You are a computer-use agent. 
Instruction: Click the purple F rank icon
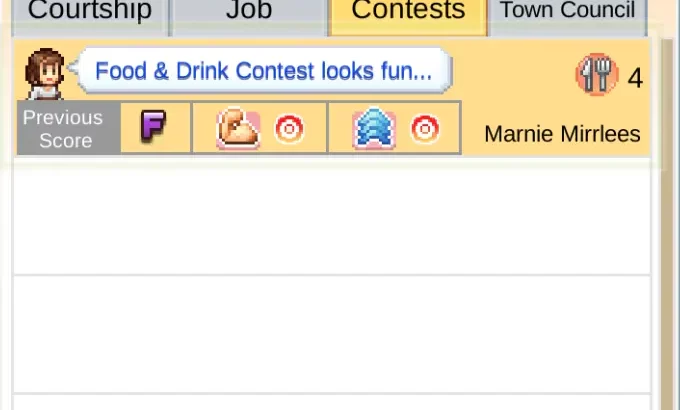click(x=154, y=128)
